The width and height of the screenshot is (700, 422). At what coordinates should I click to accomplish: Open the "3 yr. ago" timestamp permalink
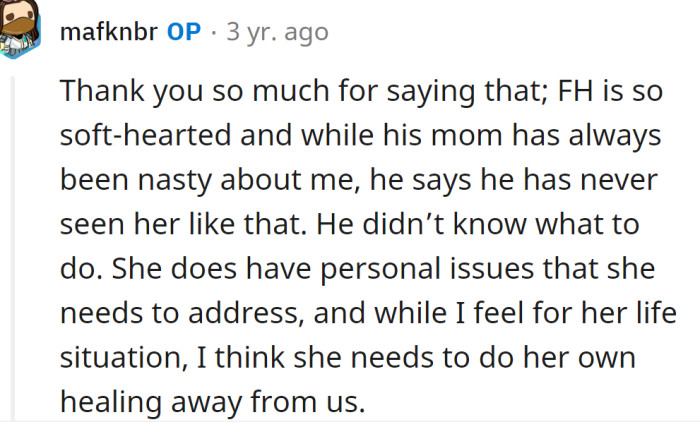pos(277,32)
